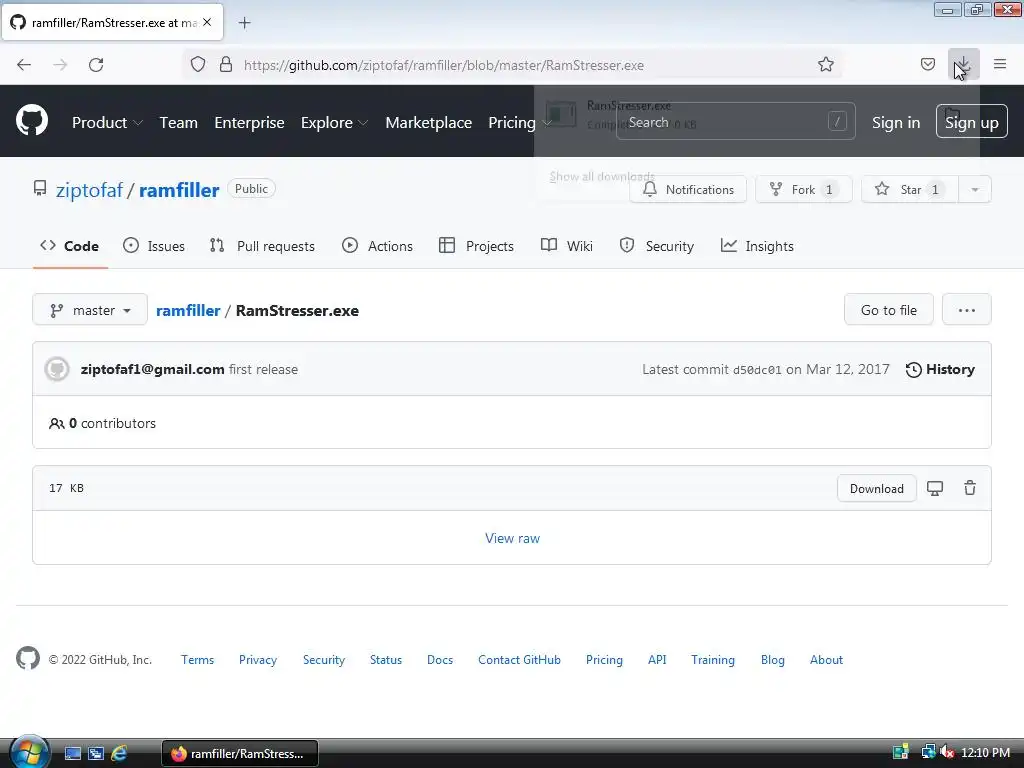Screen dimensions: 1024x768
Task: Click the committer avatar icon
Action: 57,369
